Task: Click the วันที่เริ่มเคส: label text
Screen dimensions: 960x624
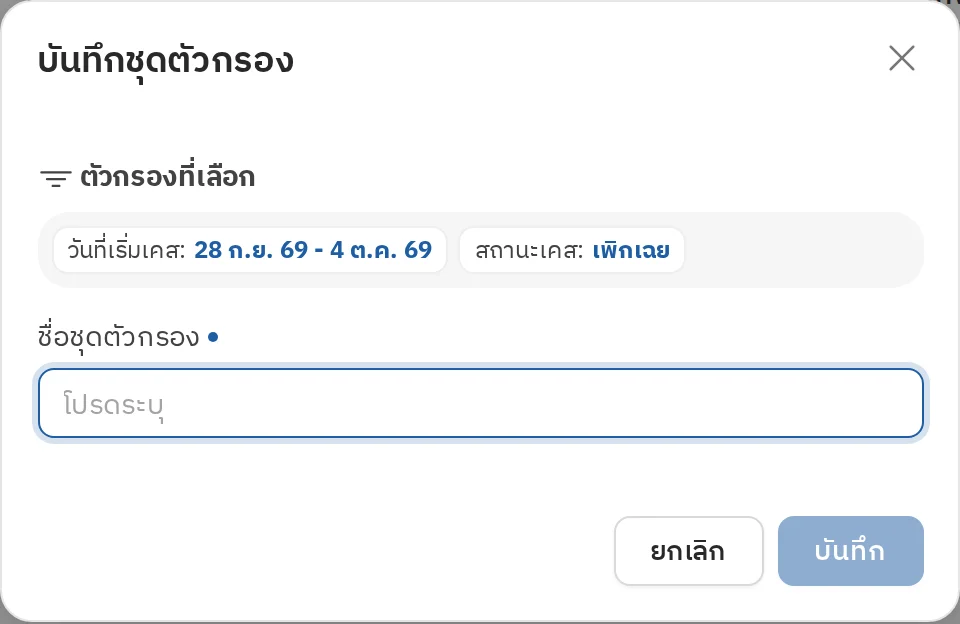Action: point(127,250)
